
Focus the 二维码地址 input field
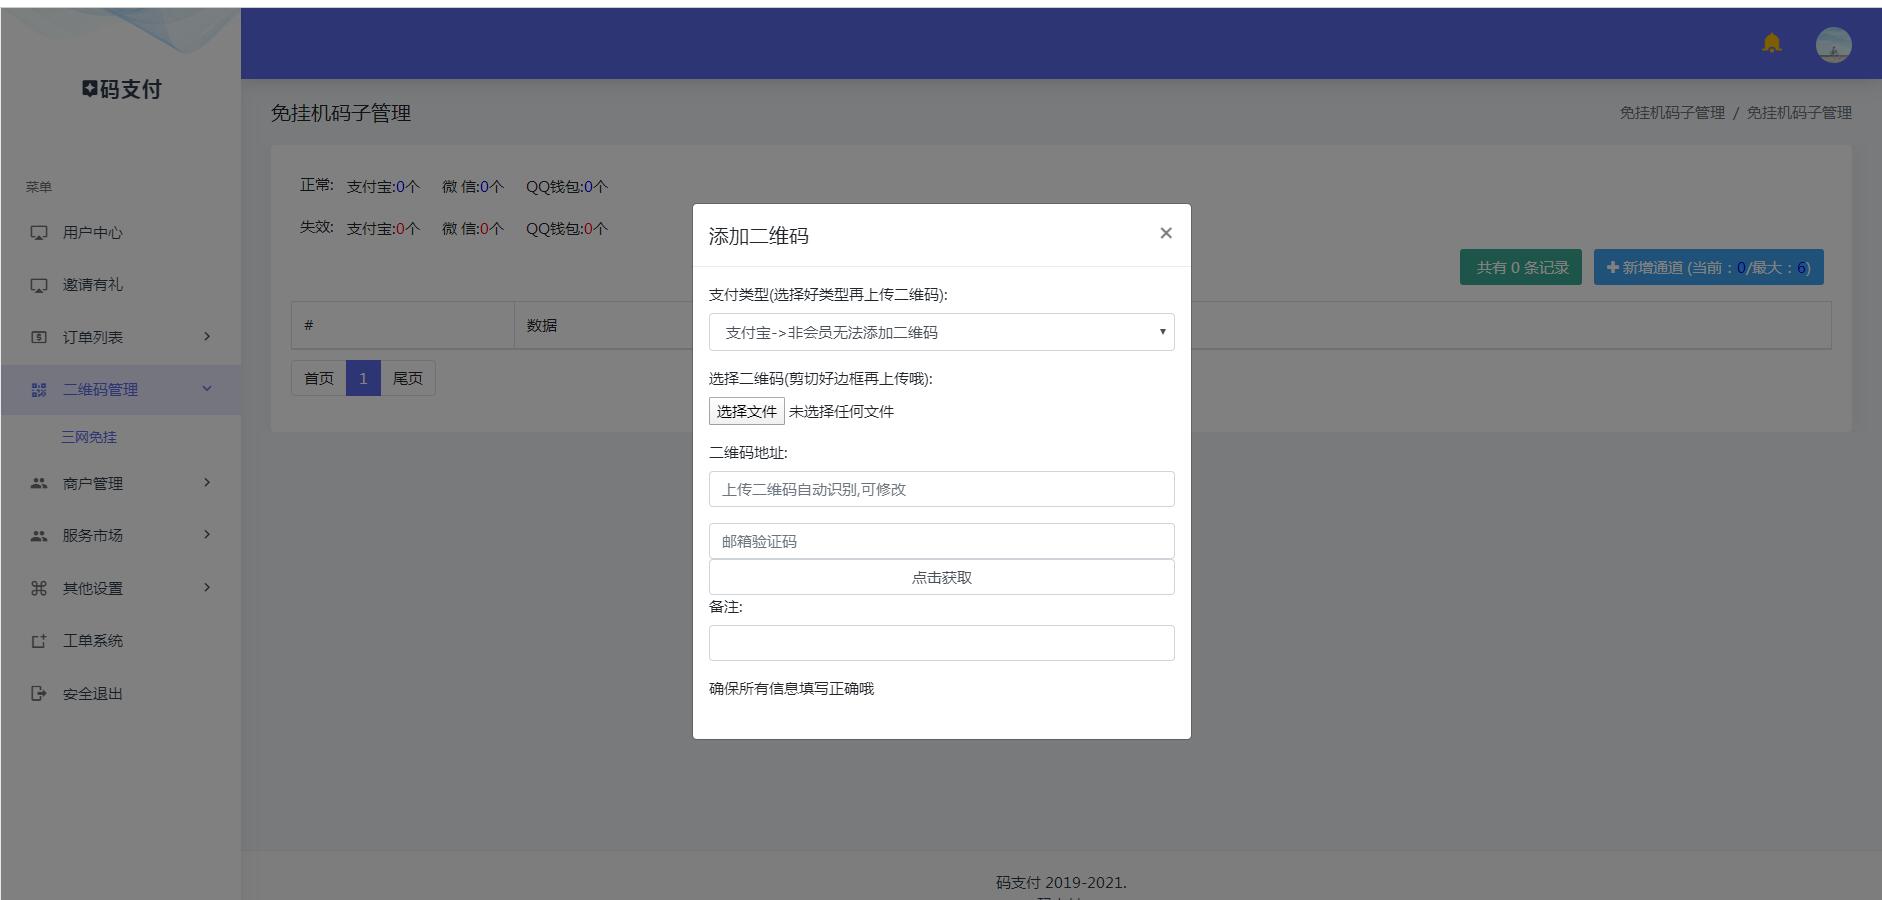click(x=941, y=489)
